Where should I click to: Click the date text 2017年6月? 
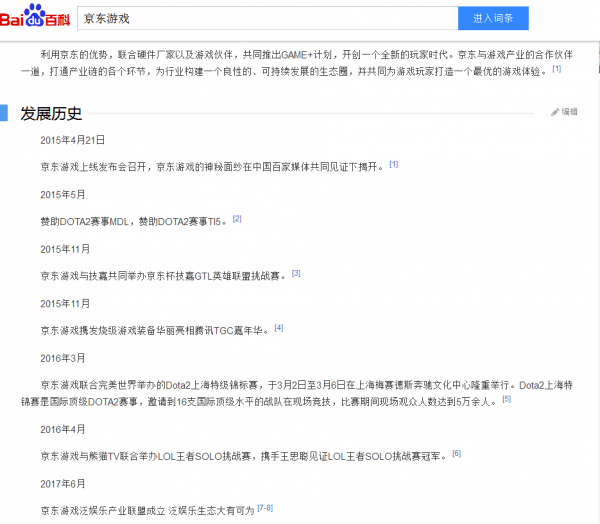coord(63,483)
